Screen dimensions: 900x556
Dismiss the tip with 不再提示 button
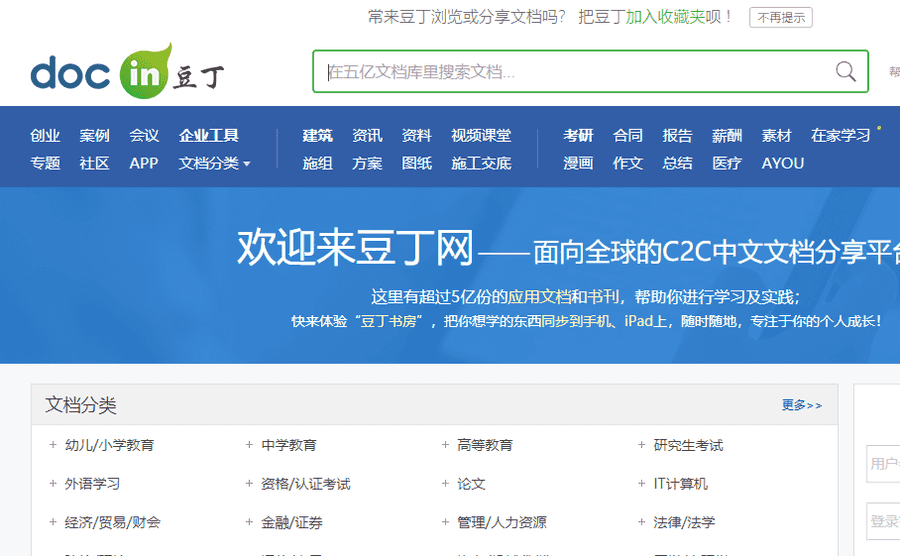point(781,17)
